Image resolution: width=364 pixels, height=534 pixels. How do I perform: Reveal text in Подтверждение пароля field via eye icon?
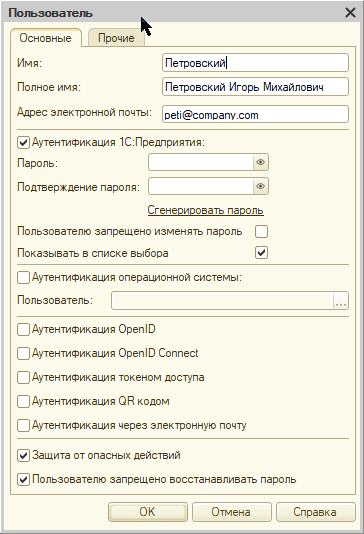coord(260,186)
